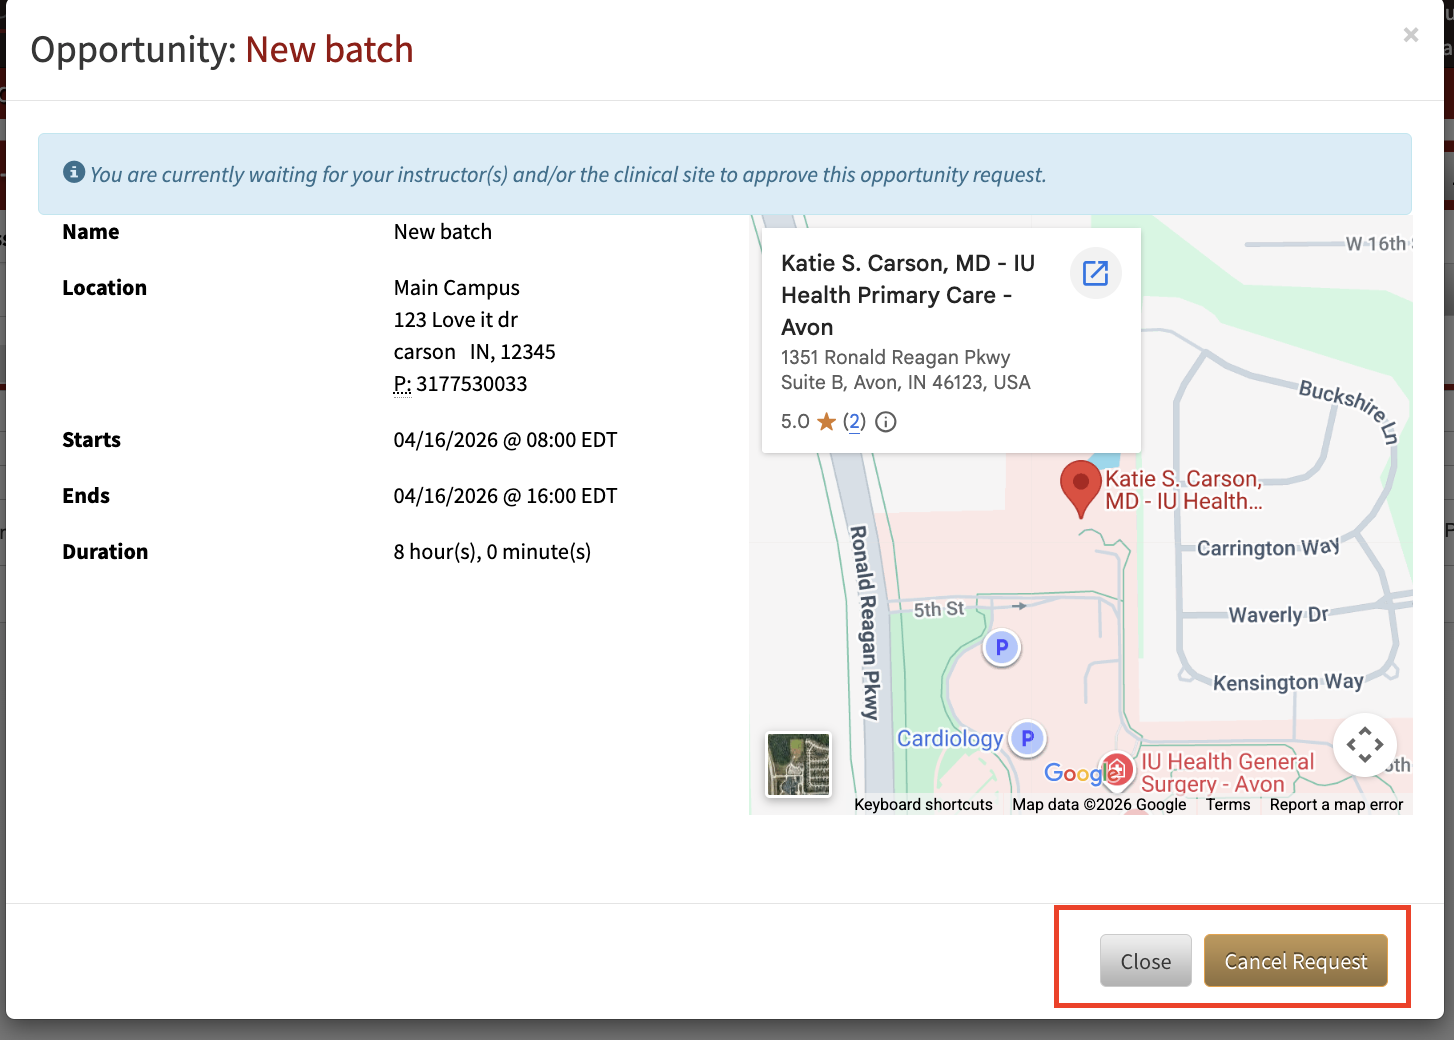Open the map Terms link
The image size is (1454, 1040).
(x=1228, y=805)
